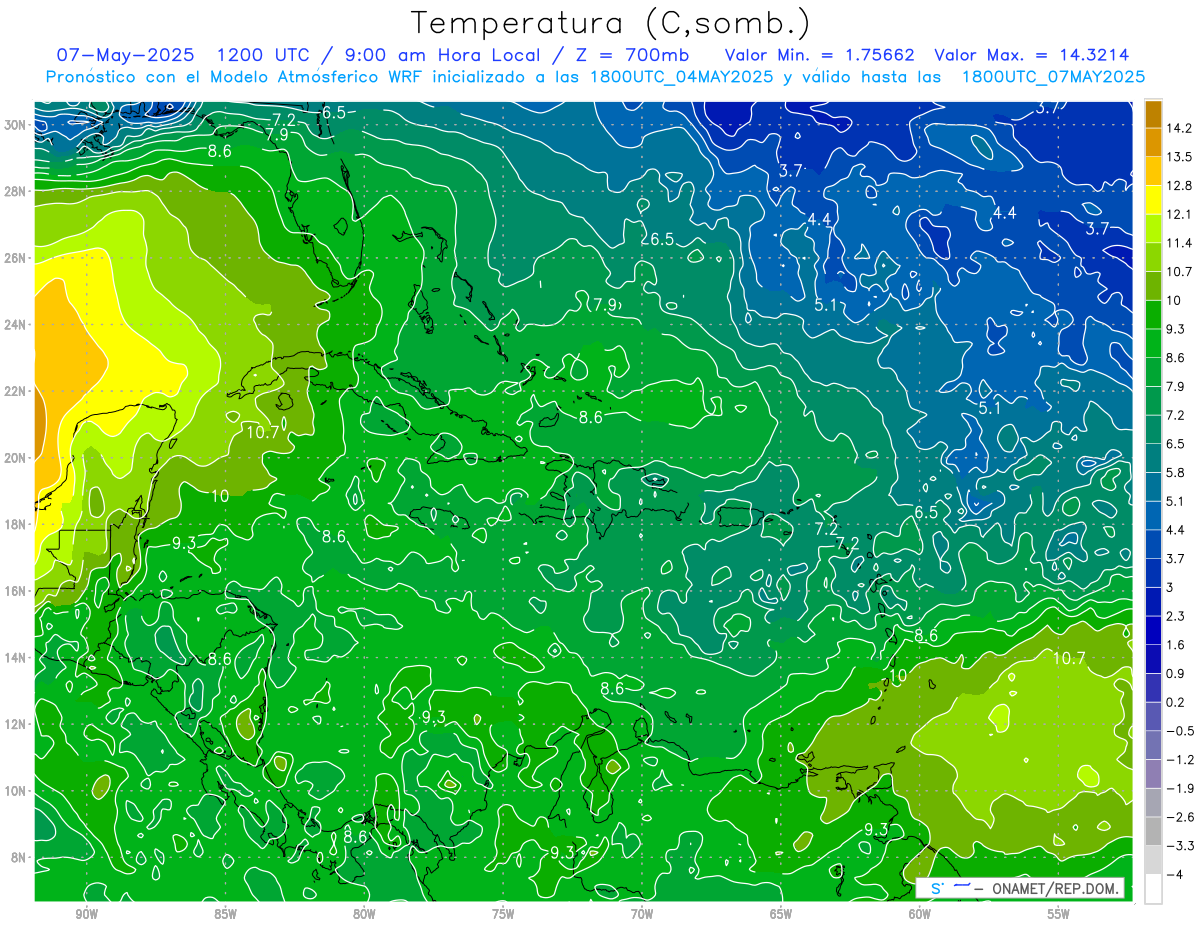Click the 85W longitude axis label
Viewport: 1200px width, 927px height.
point(225,915)
